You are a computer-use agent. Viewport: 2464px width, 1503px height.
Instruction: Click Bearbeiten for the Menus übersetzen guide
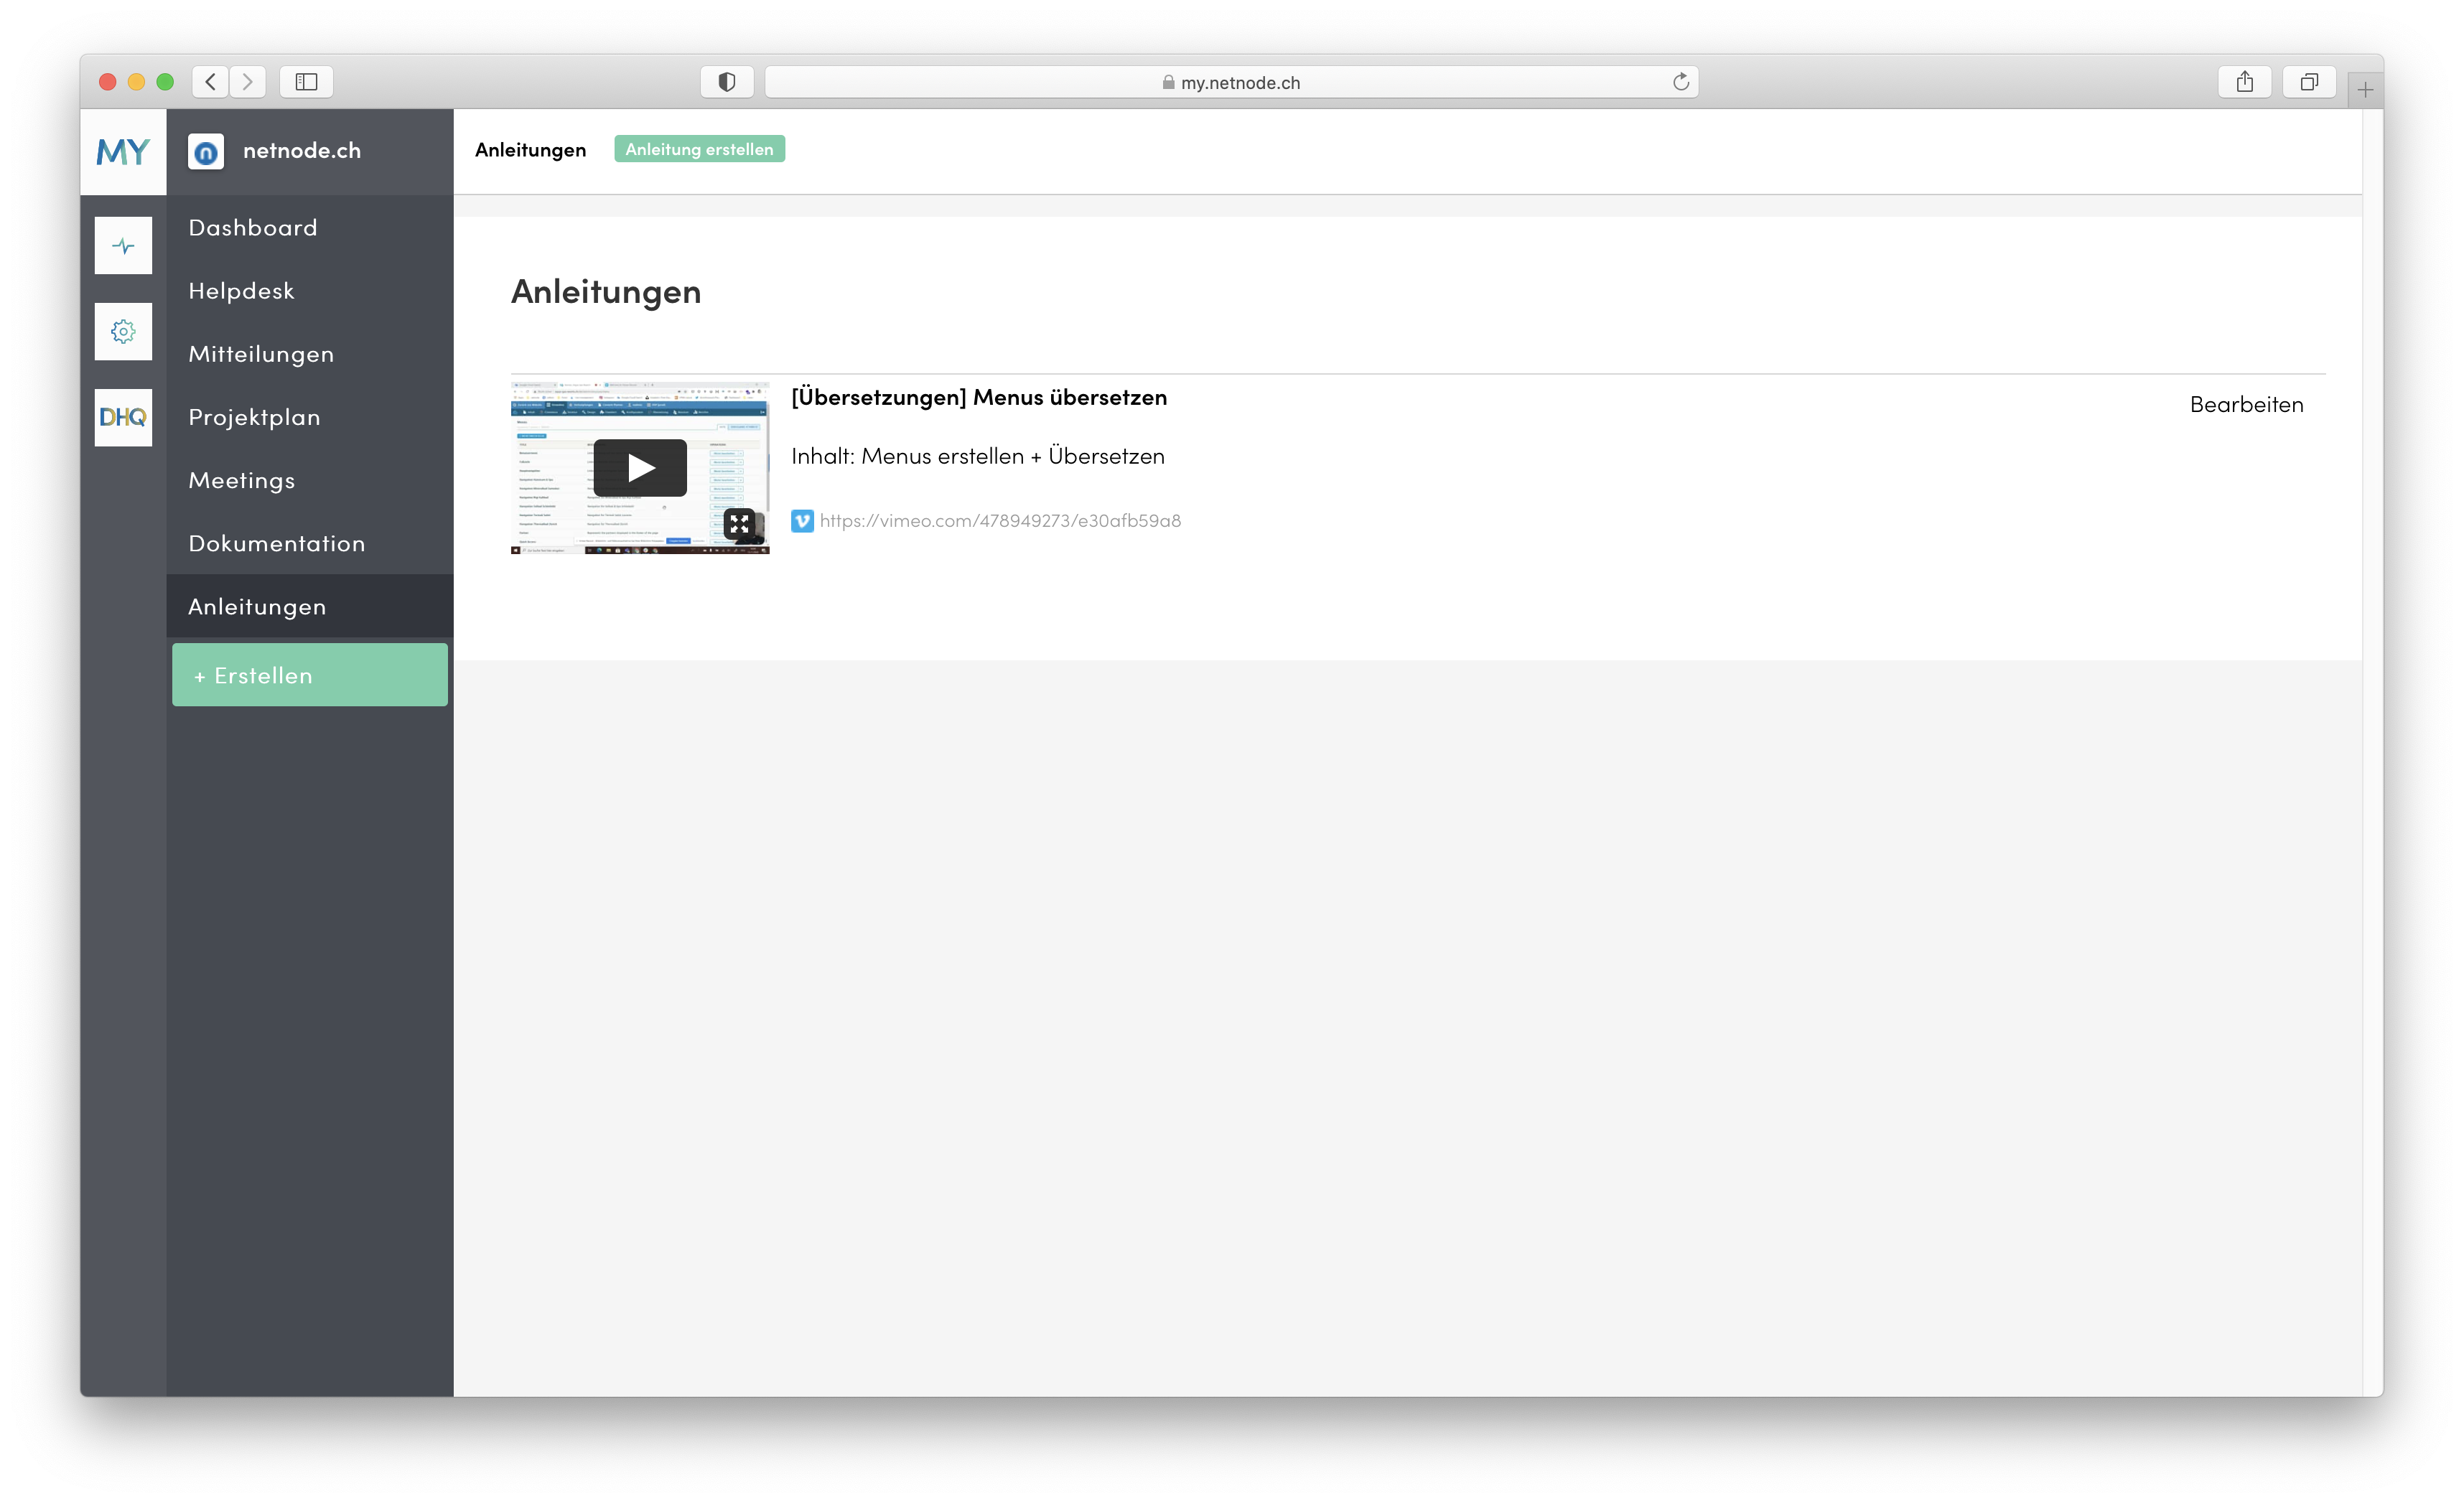(2246, 405)
